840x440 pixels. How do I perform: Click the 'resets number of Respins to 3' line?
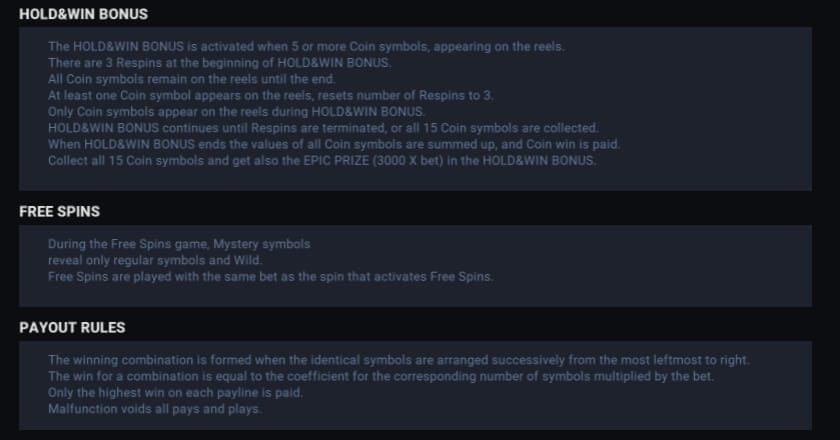point(270,95)
